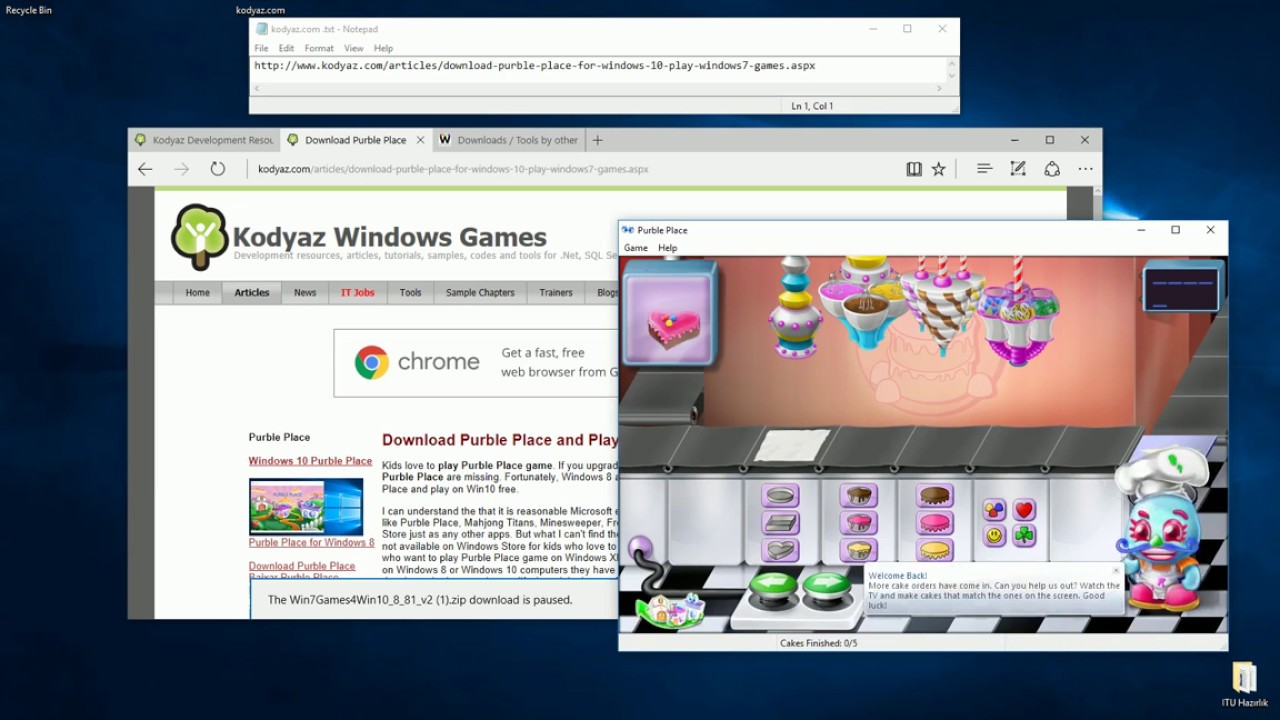This screenshot has width=1280, height=720.
Task: Click the Purble Place Windows 8 thumbnail
Action: [306, 507]
